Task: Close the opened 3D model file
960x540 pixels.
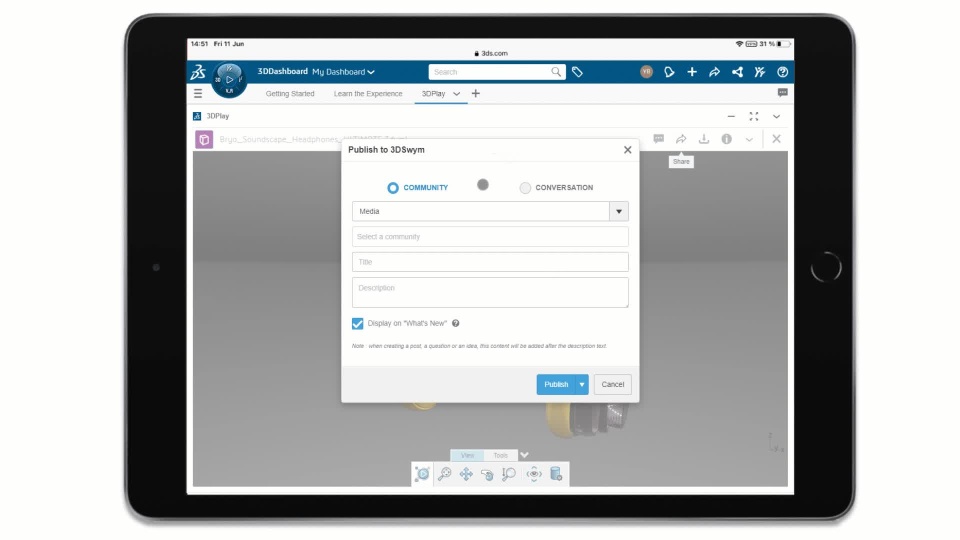Action: [x=776, y=139]
